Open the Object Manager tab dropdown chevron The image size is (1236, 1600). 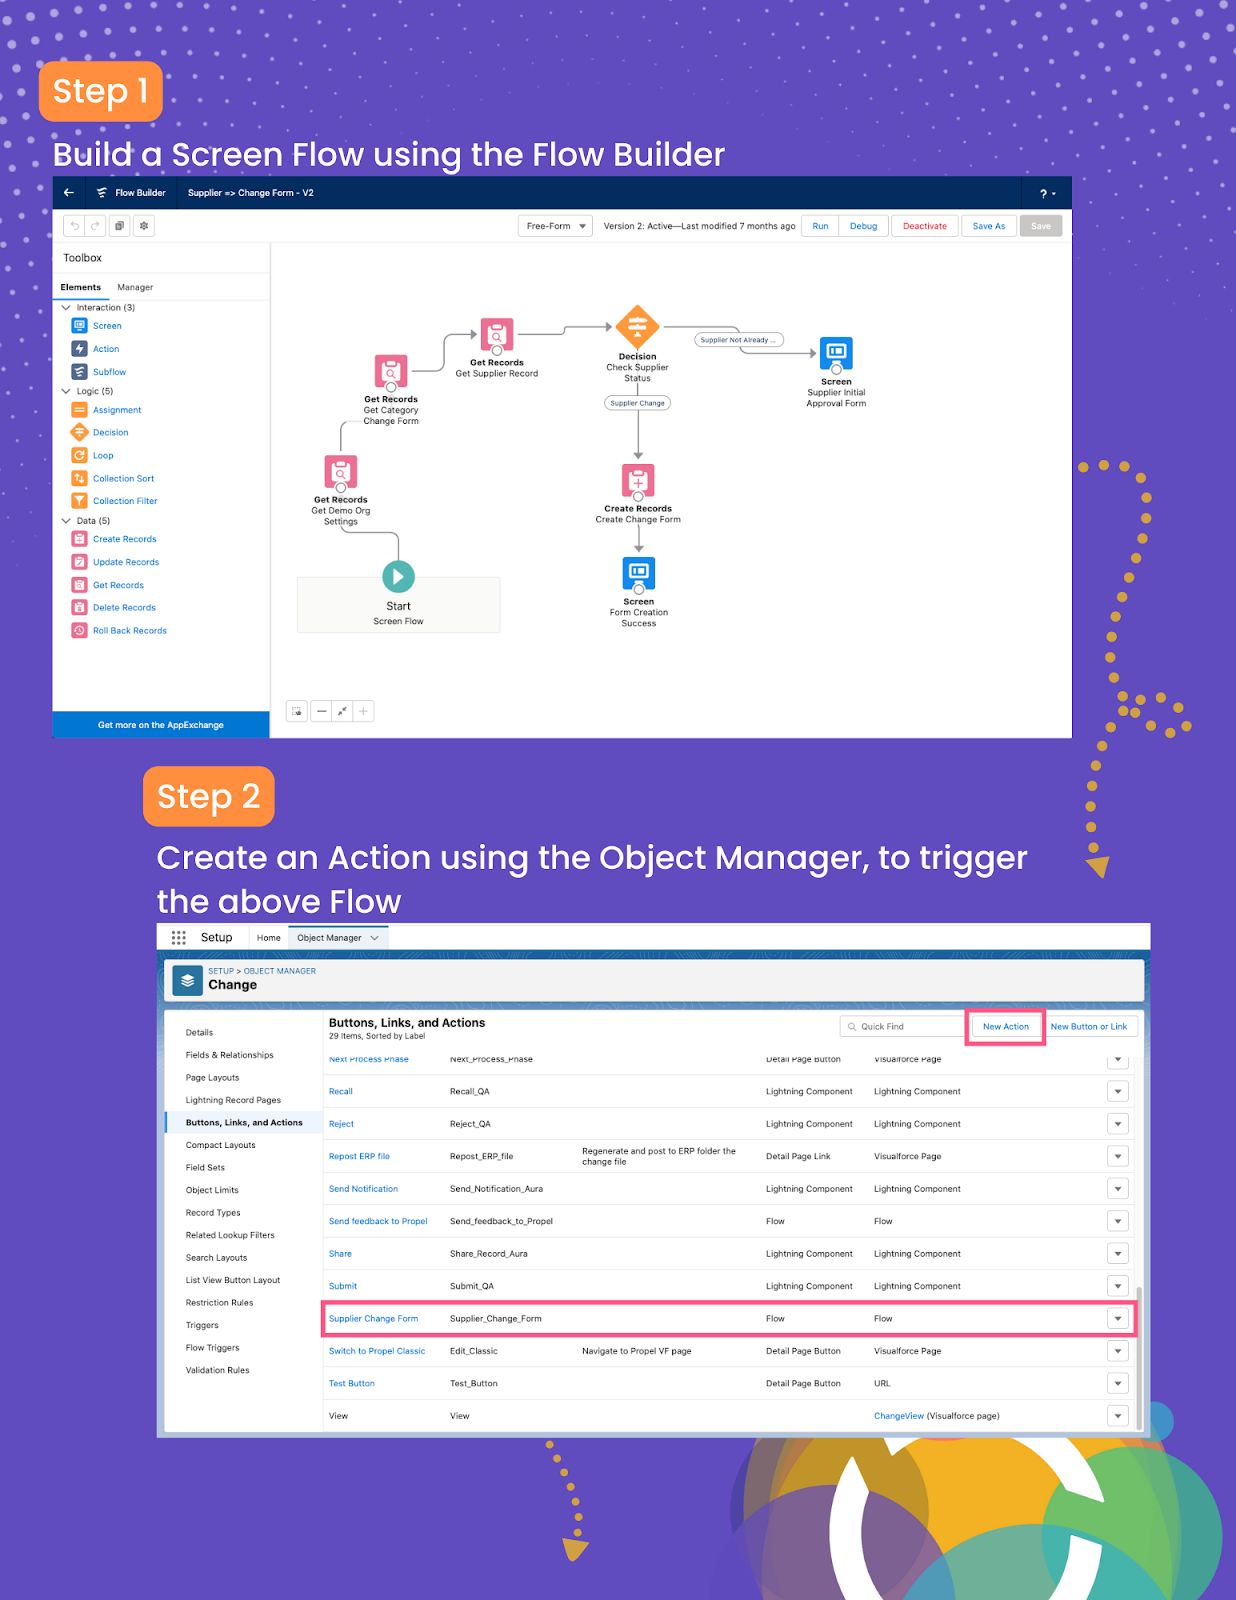[x=375, y=938]
